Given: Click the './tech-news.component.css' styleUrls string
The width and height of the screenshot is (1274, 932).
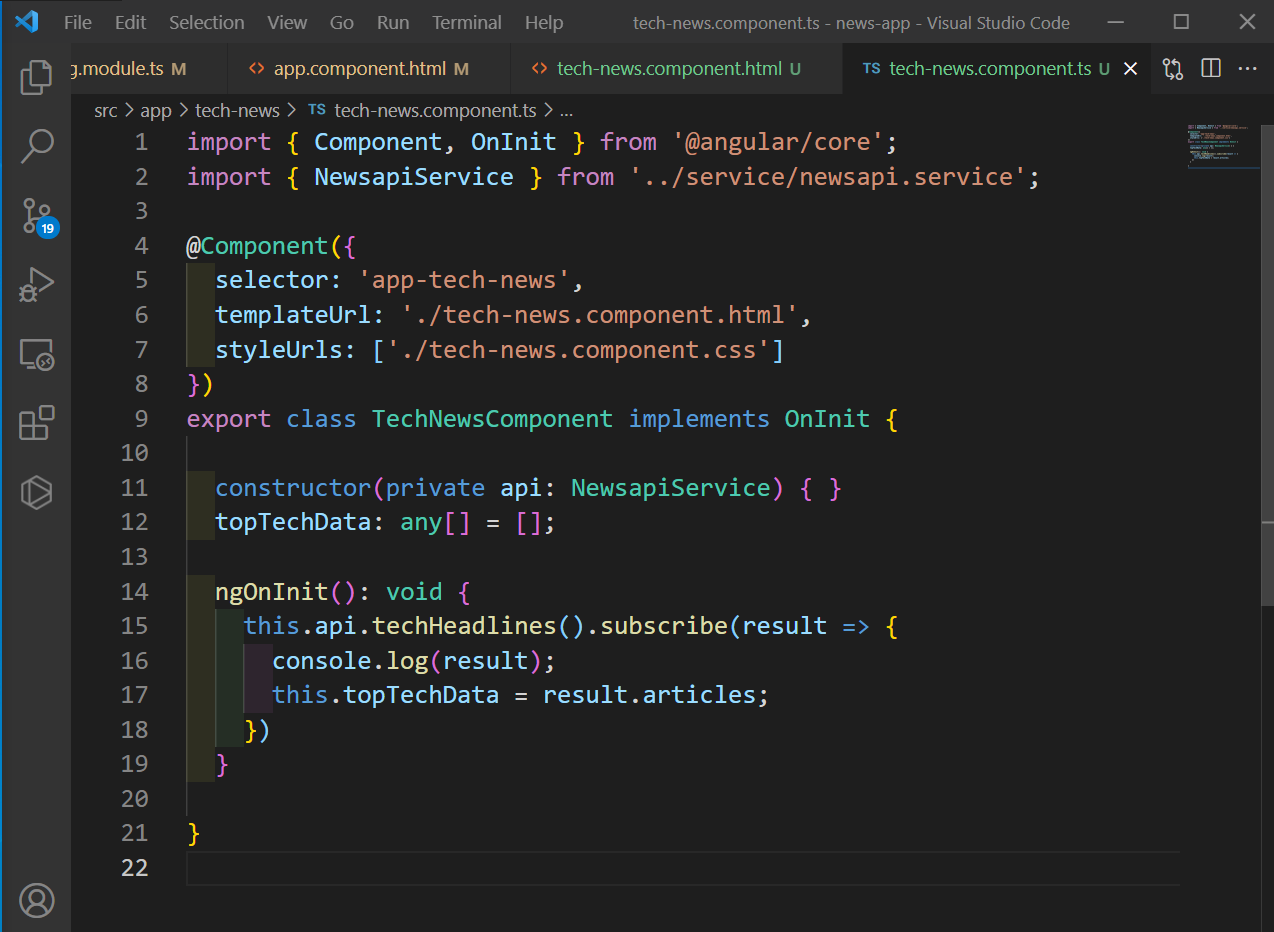Looking at the screenshot, I should point(578,350).
